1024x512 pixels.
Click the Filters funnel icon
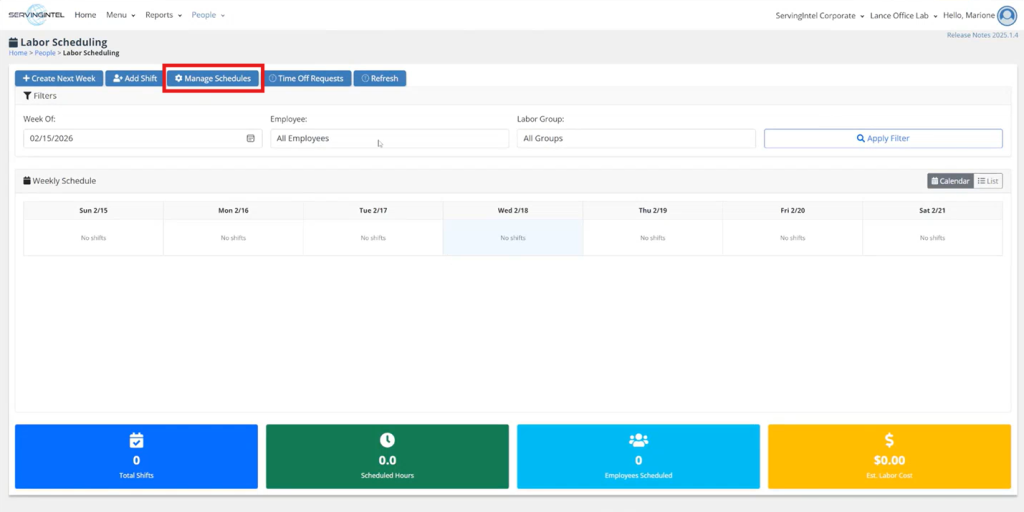point(28,96)
